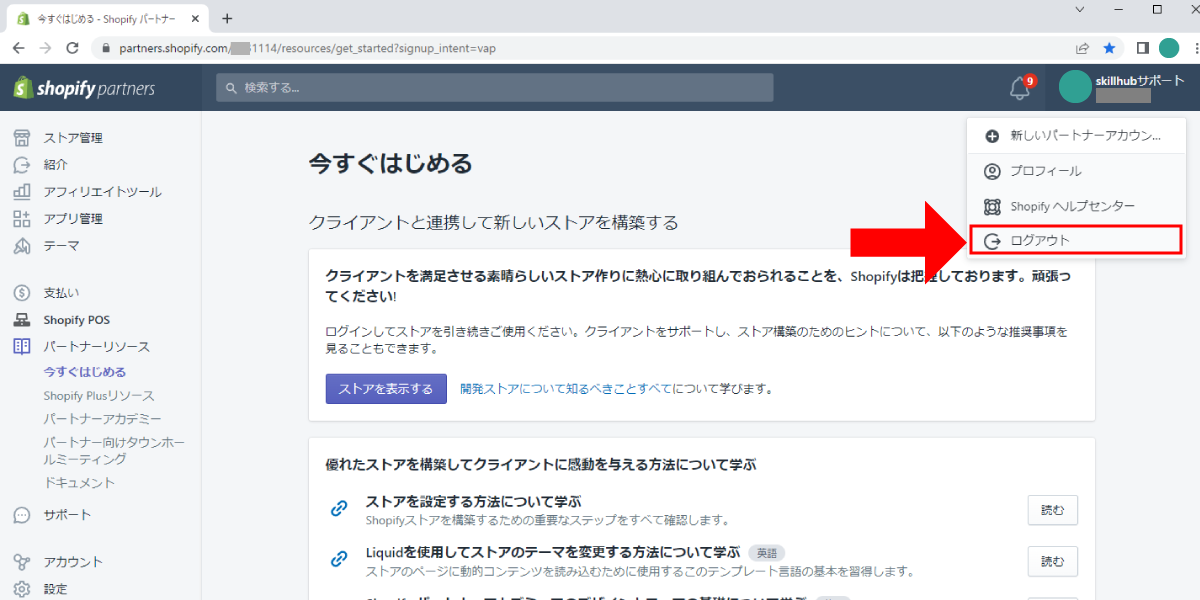1200x600 pixels.
Task: Click heading Liquidを使用してストアのテーマを変更する方法
Action: tap(552, 552)
